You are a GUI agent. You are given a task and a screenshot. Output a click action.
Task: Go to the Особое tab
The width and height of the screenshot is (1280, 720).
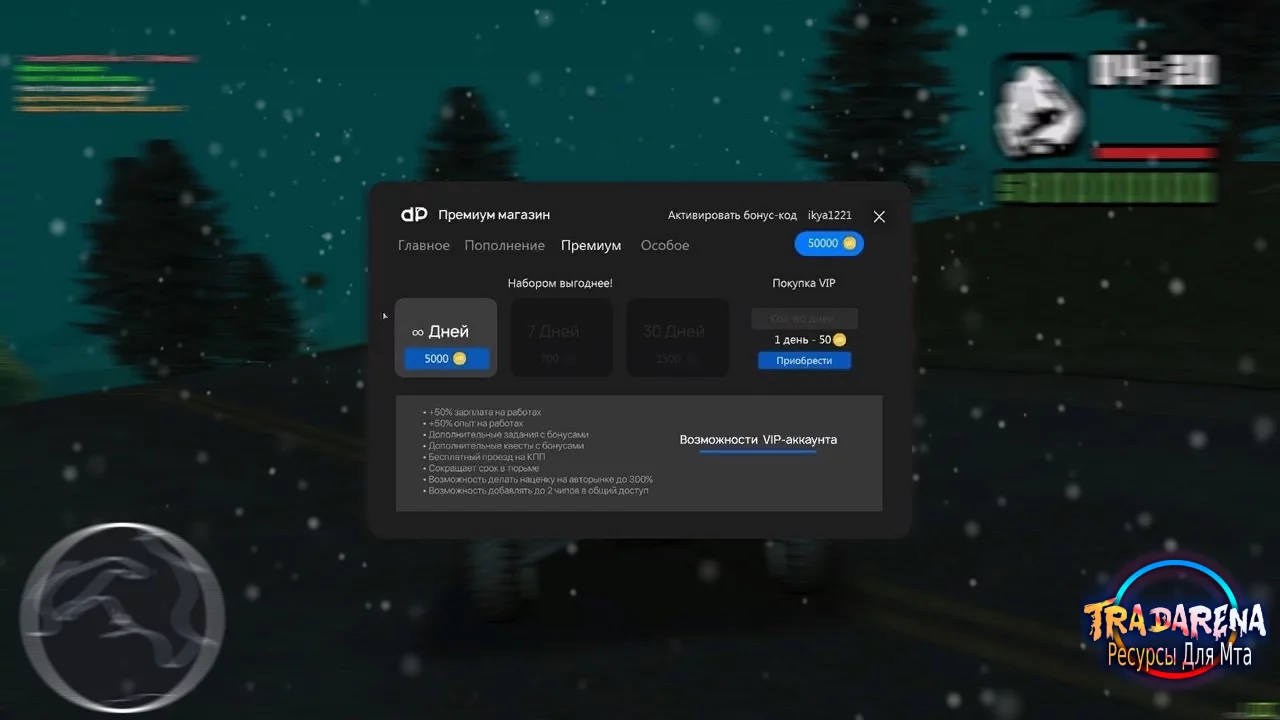point(665,245)
